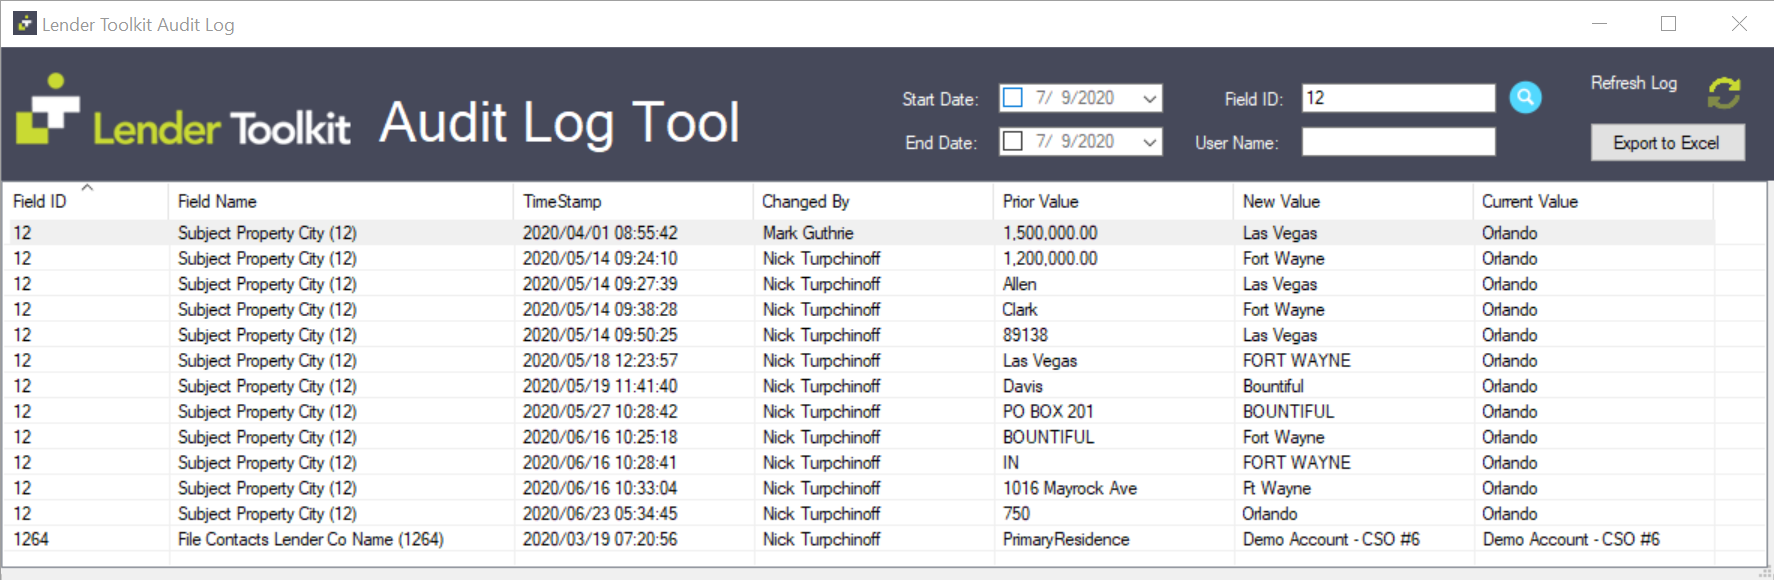Screen dimensions: 1774x580
Task: Select timestamp 2020/05/14 09:50:25
Action: (600, 335)
